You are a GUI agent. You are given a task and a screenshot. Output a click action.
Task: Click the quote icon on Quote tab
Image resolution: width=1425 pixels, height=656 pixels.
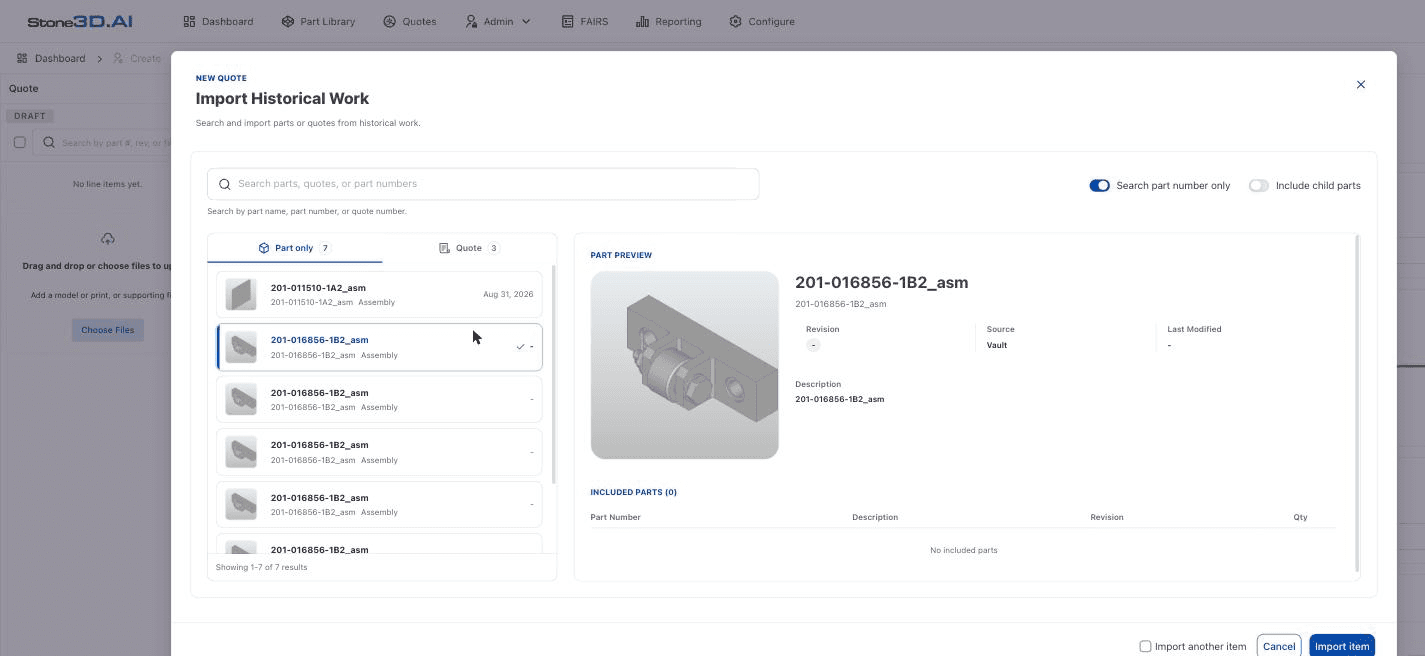[x=445, y=248]
